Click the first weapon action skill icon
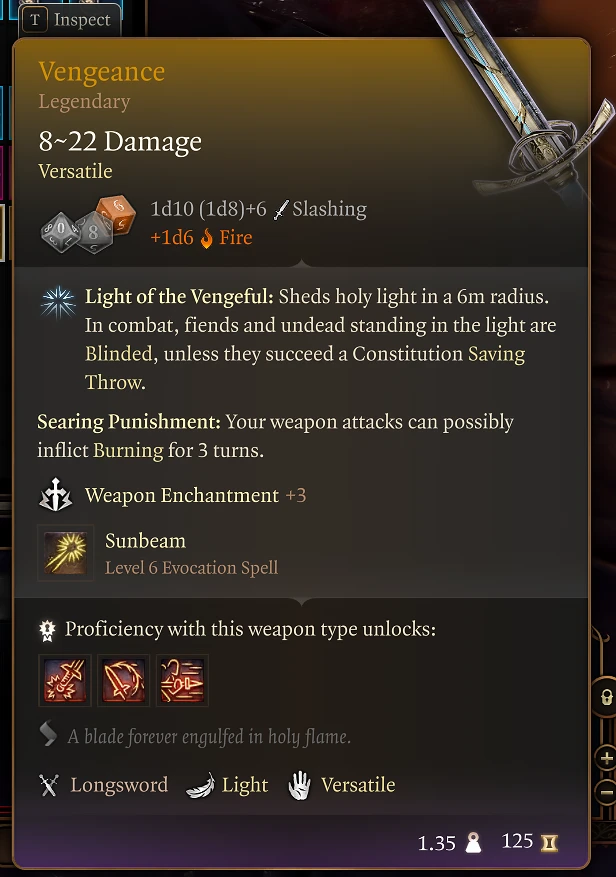Screen dimensions: 616x877 65,680
